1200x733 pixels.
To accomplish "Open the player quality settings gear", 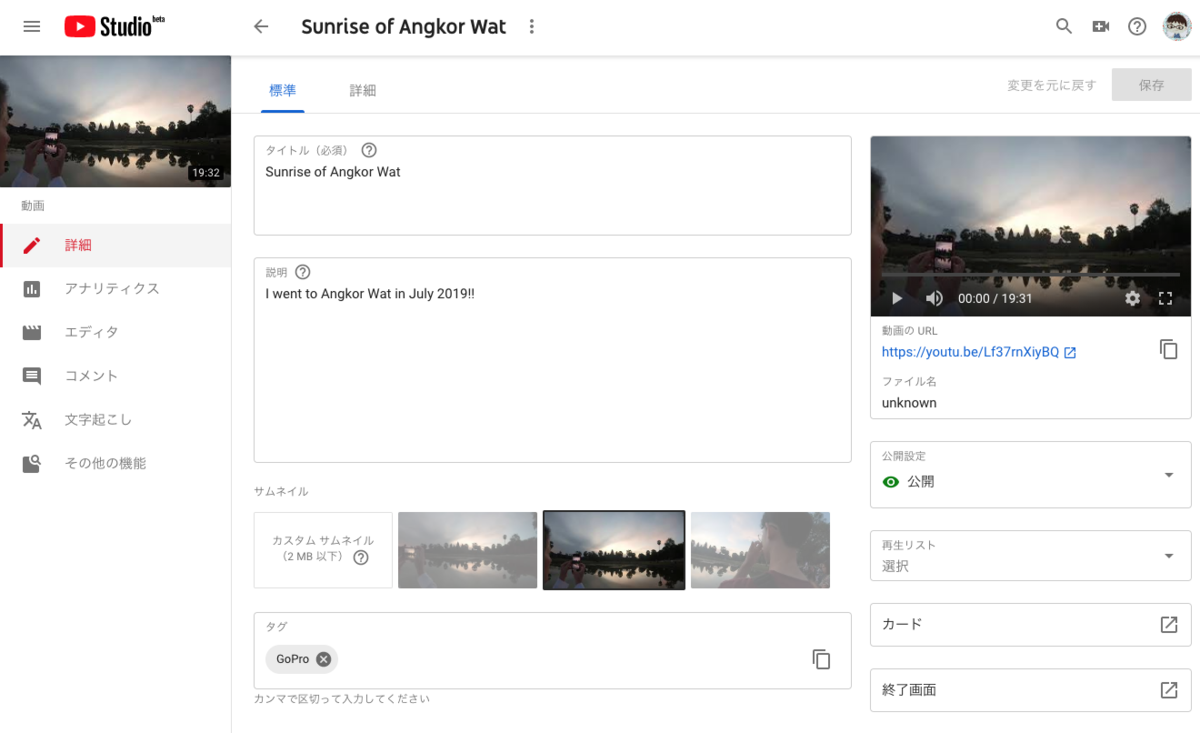I will click(1132, 298).
